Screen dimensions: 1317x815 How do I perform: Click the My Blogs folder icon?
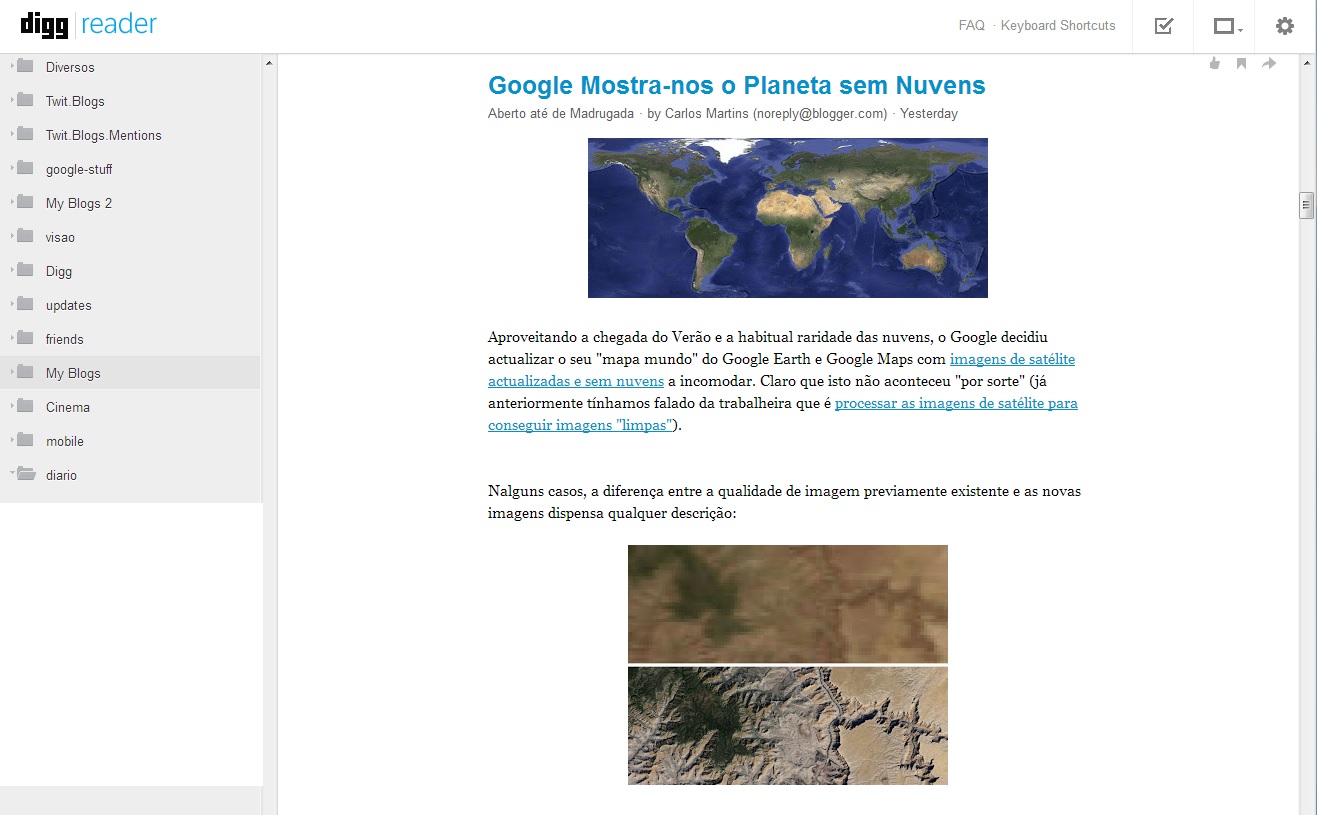pyautogui.click(x=24, y=372)
